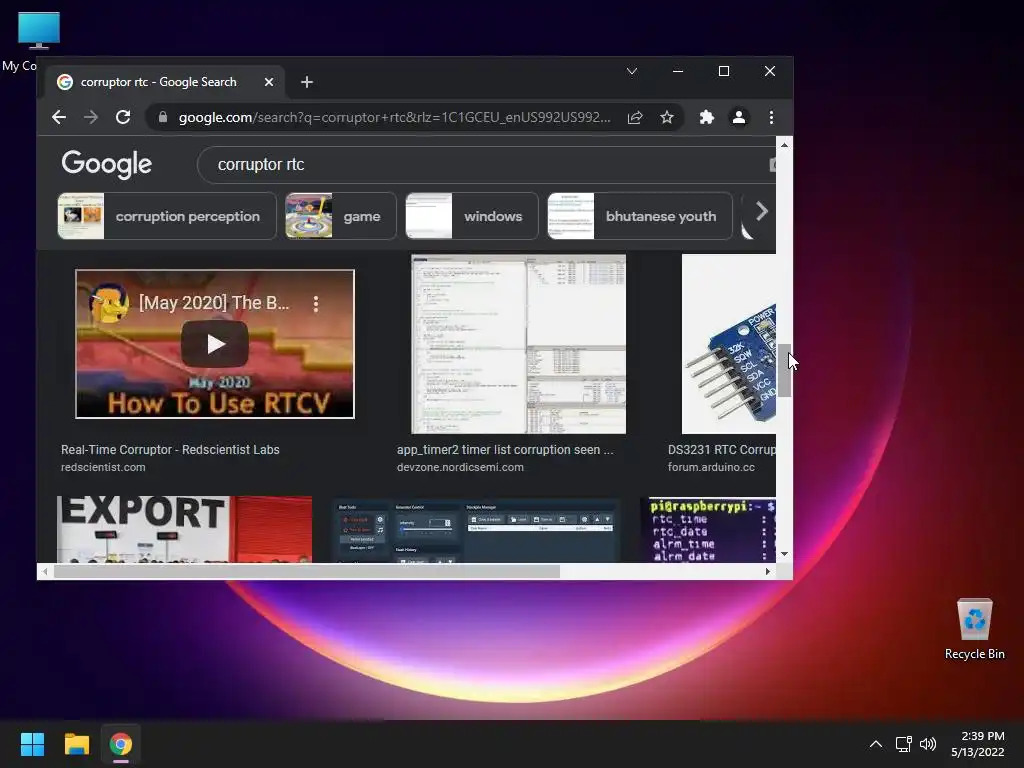Reload the Google search page
The height and width of the screenshot is (768, 1024).
pyautogui.click(x=123, y=118)
